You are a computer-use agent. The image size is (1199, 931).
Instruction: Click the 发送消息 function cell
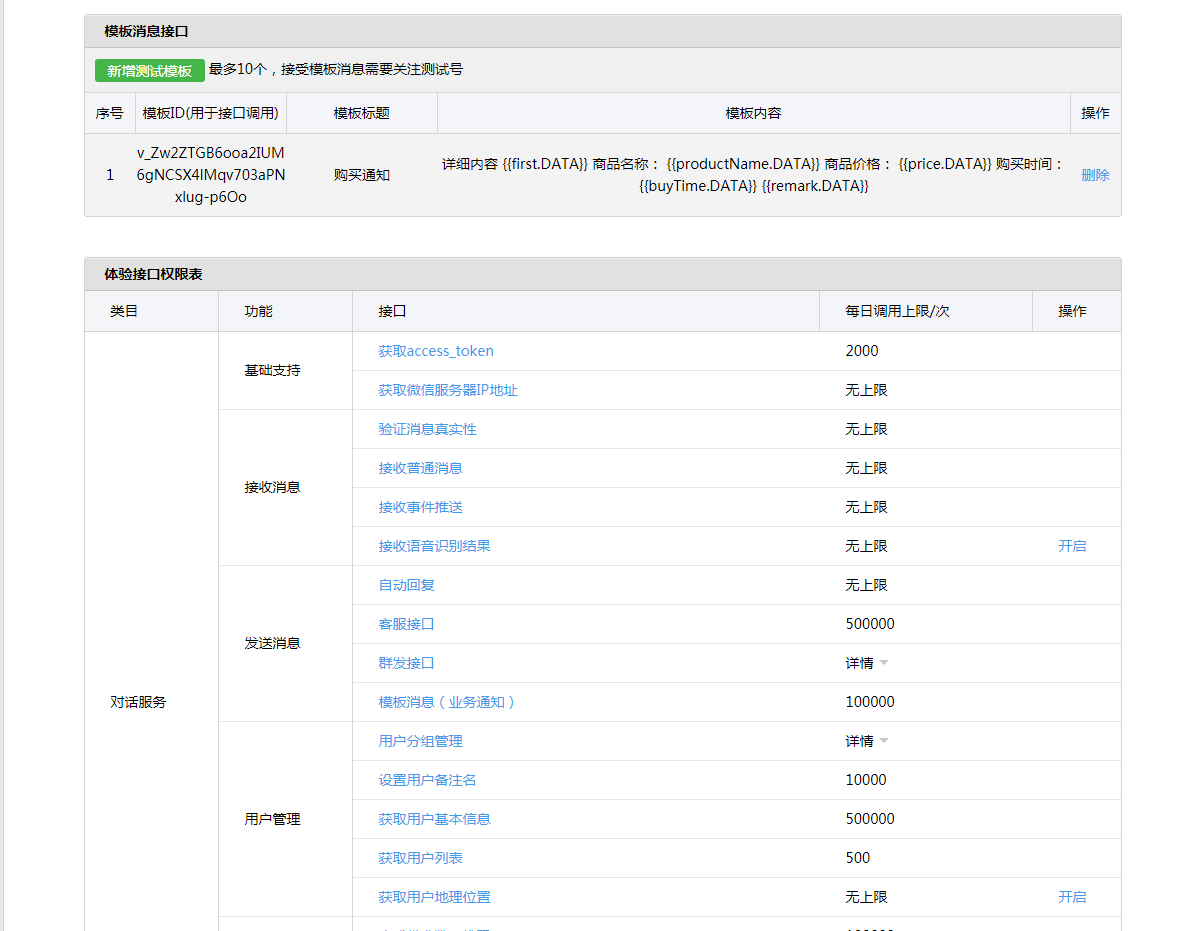pos(272,644)
